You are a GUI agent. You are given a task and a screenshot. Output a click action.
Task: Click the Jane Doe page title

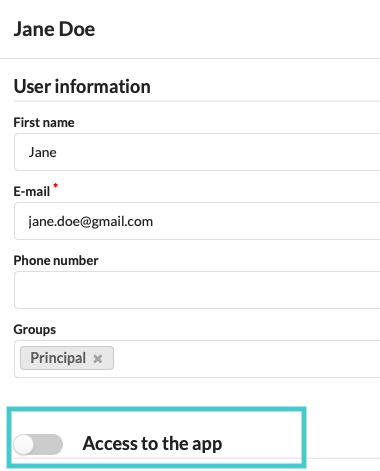[x=54, y=29]
